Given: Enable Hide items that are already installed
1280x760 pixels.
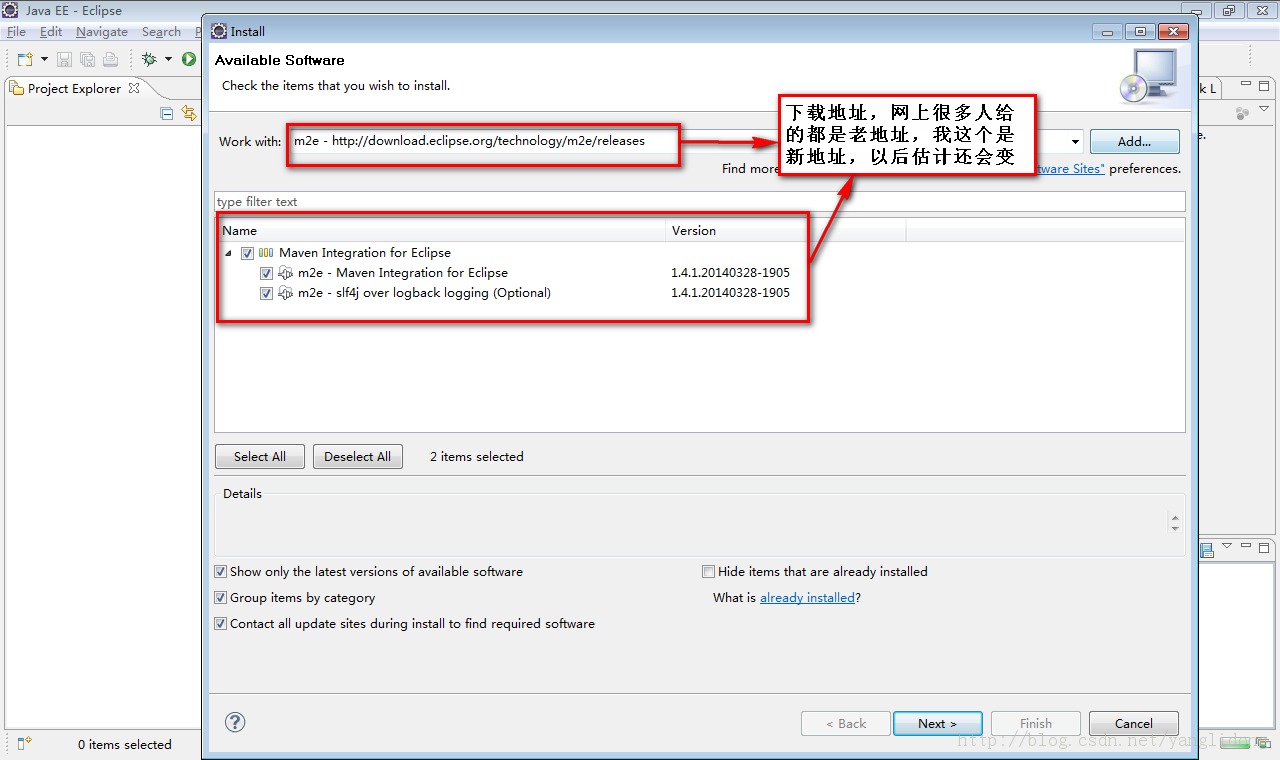Looking at the screenshot, I should click(x=709, y=572).
